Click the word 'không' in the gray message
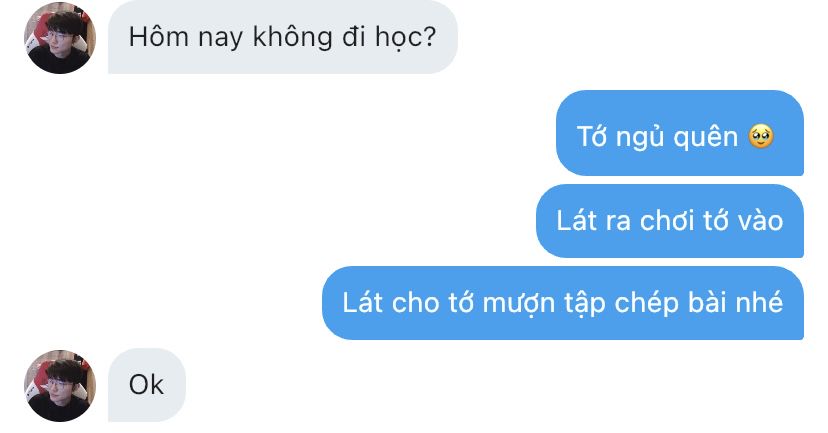 (293, 37)
